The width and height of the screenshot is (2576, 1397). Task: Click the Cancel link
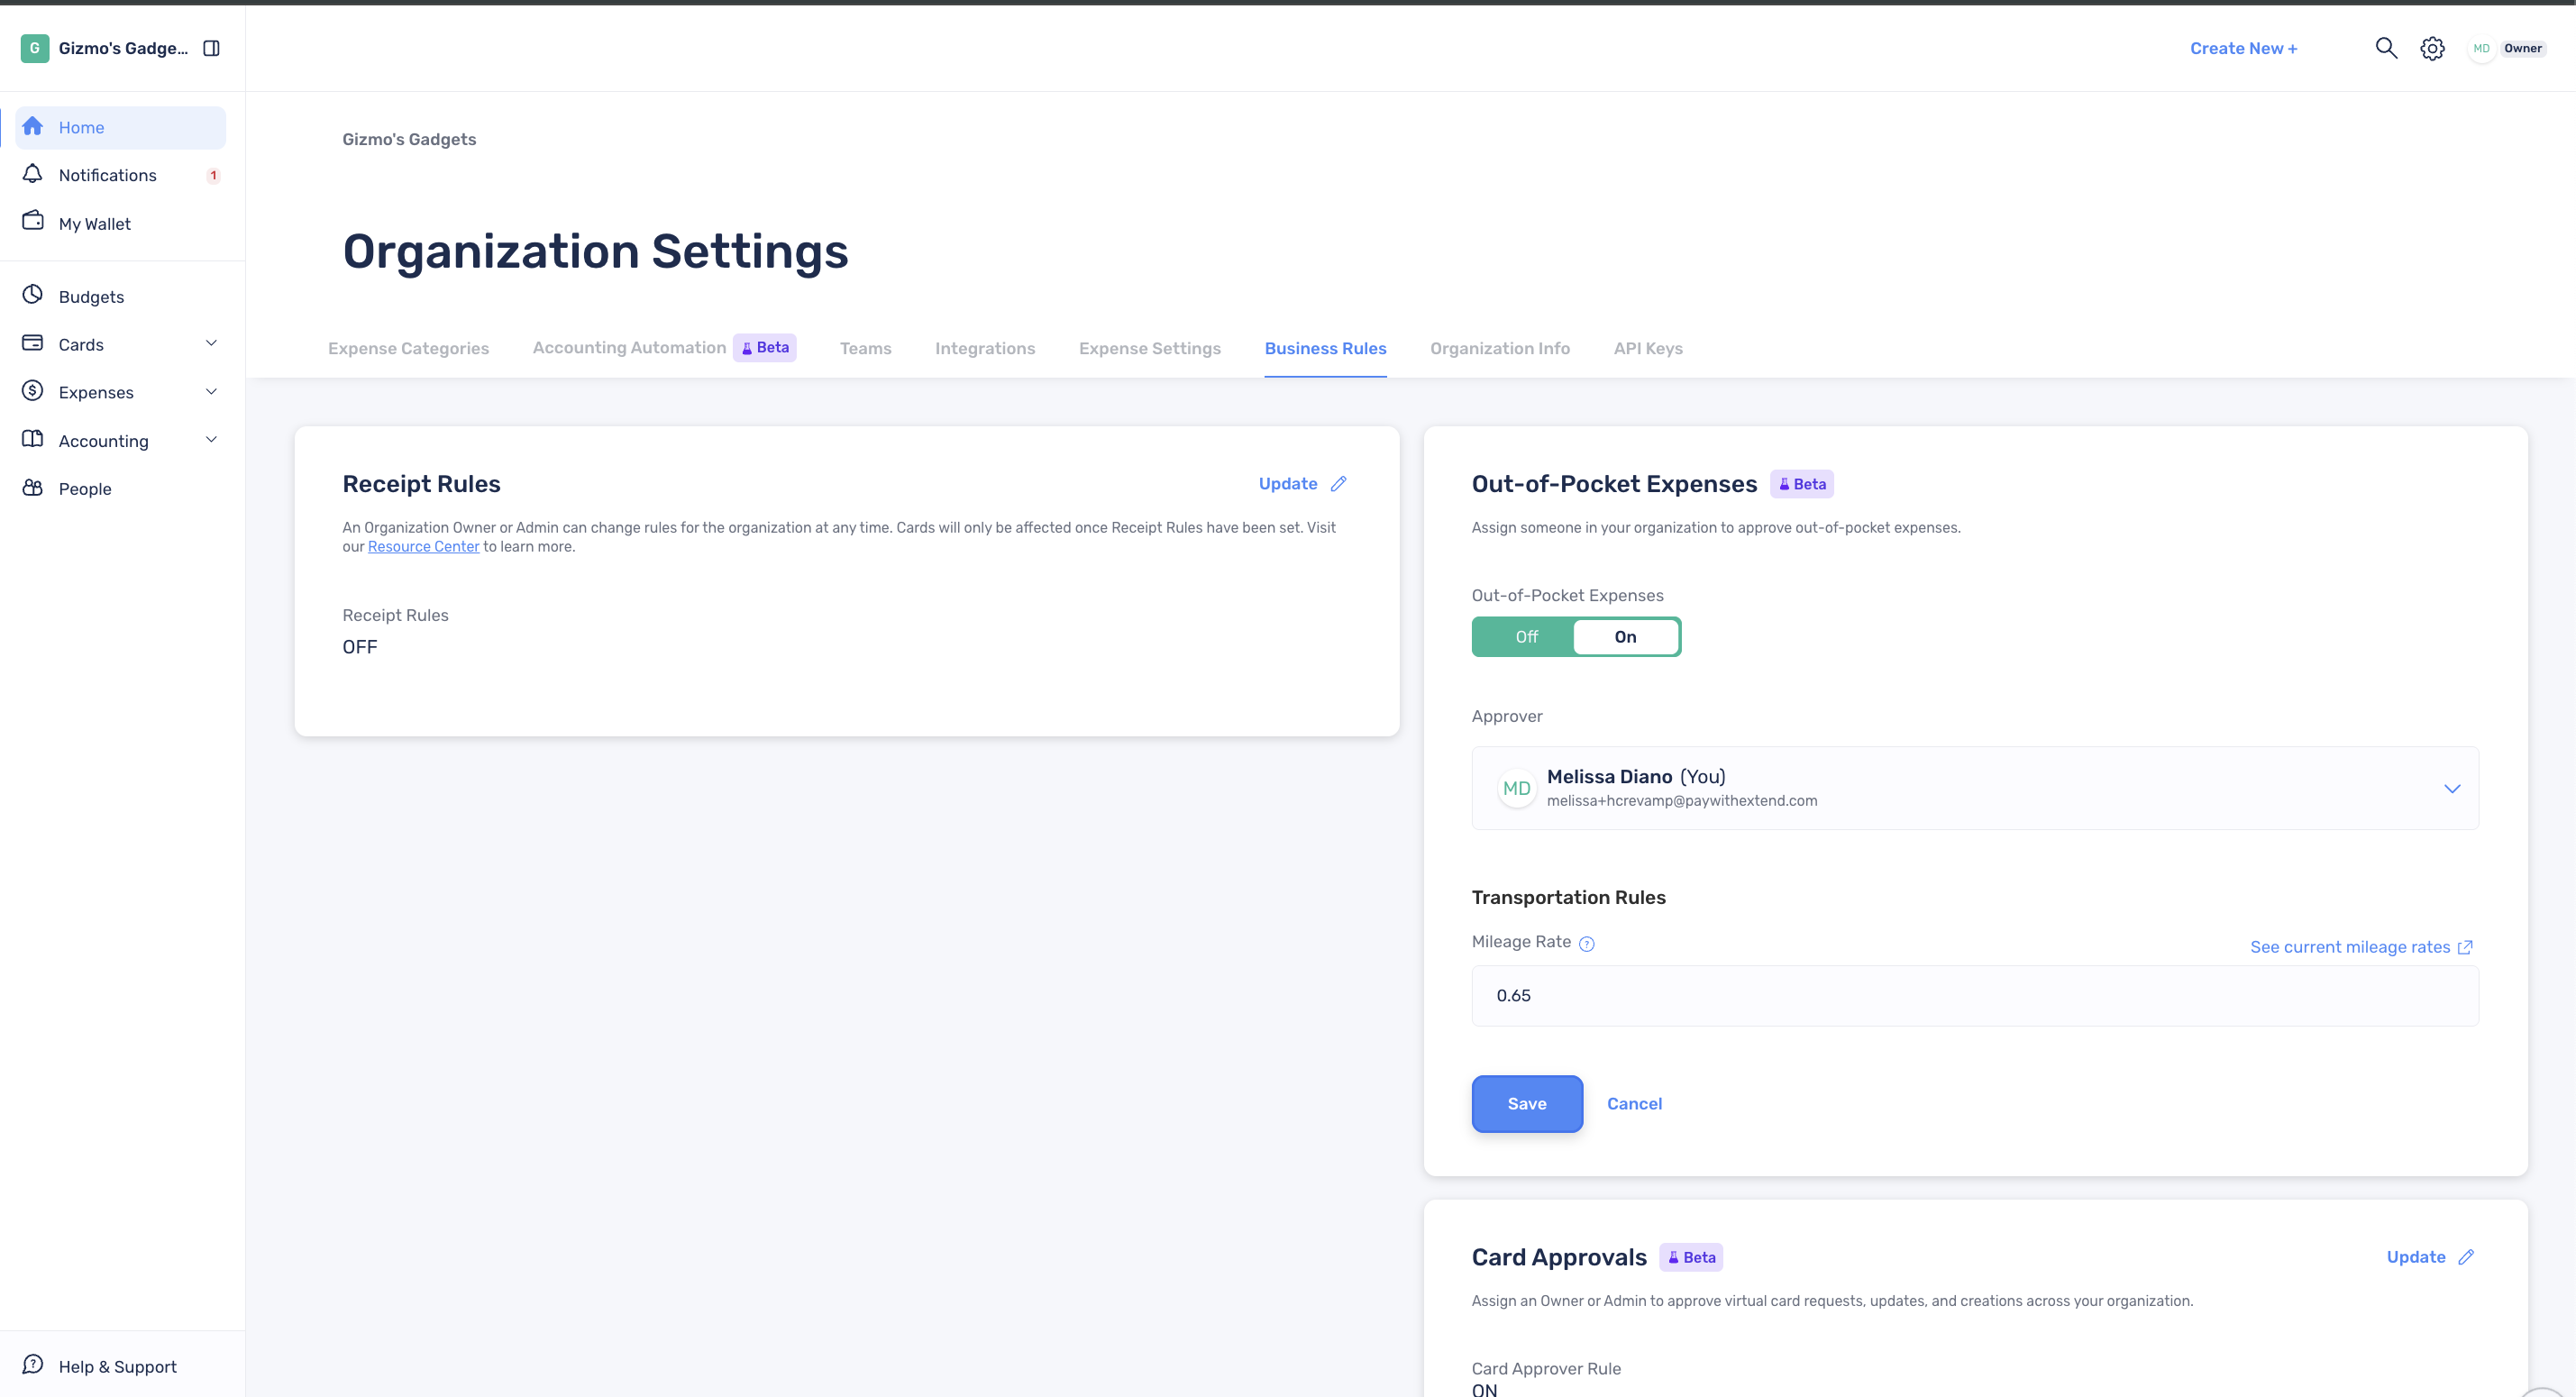pyautogui.click(x=1634, y=1104)
